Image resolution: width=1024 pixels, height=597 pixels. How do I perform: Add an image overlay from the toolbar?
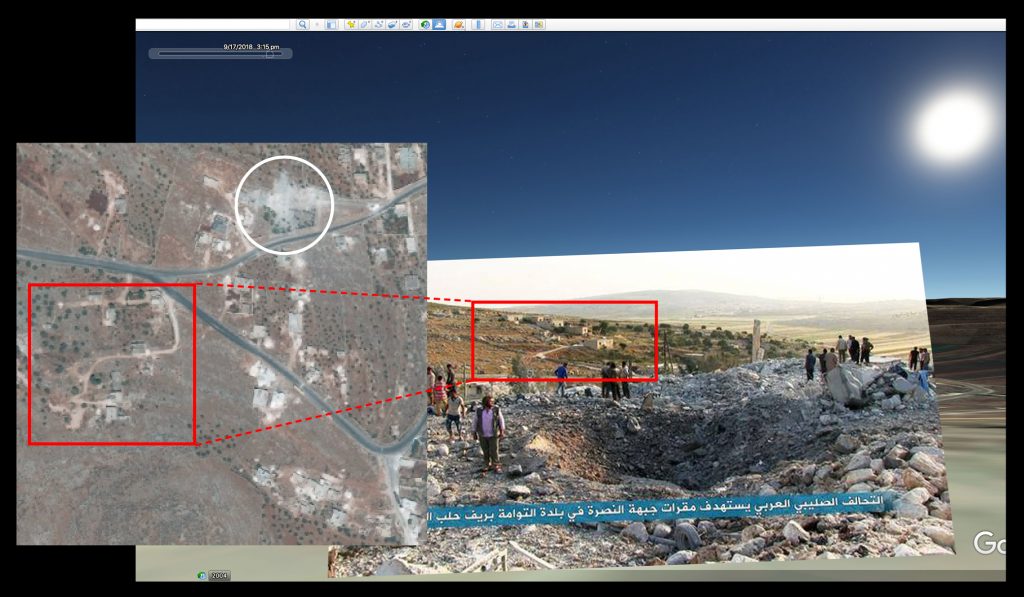coord(393,24)
